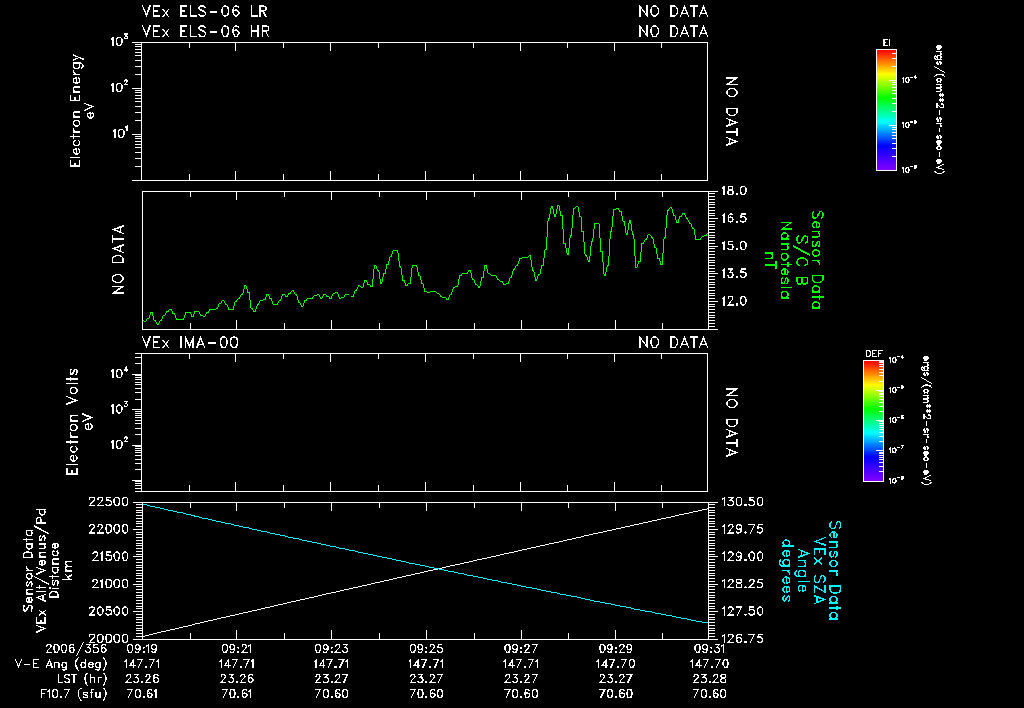
Task: Click the 15.0 nT axis tick label
Action: pyautogui.click(x=734, y=246)
